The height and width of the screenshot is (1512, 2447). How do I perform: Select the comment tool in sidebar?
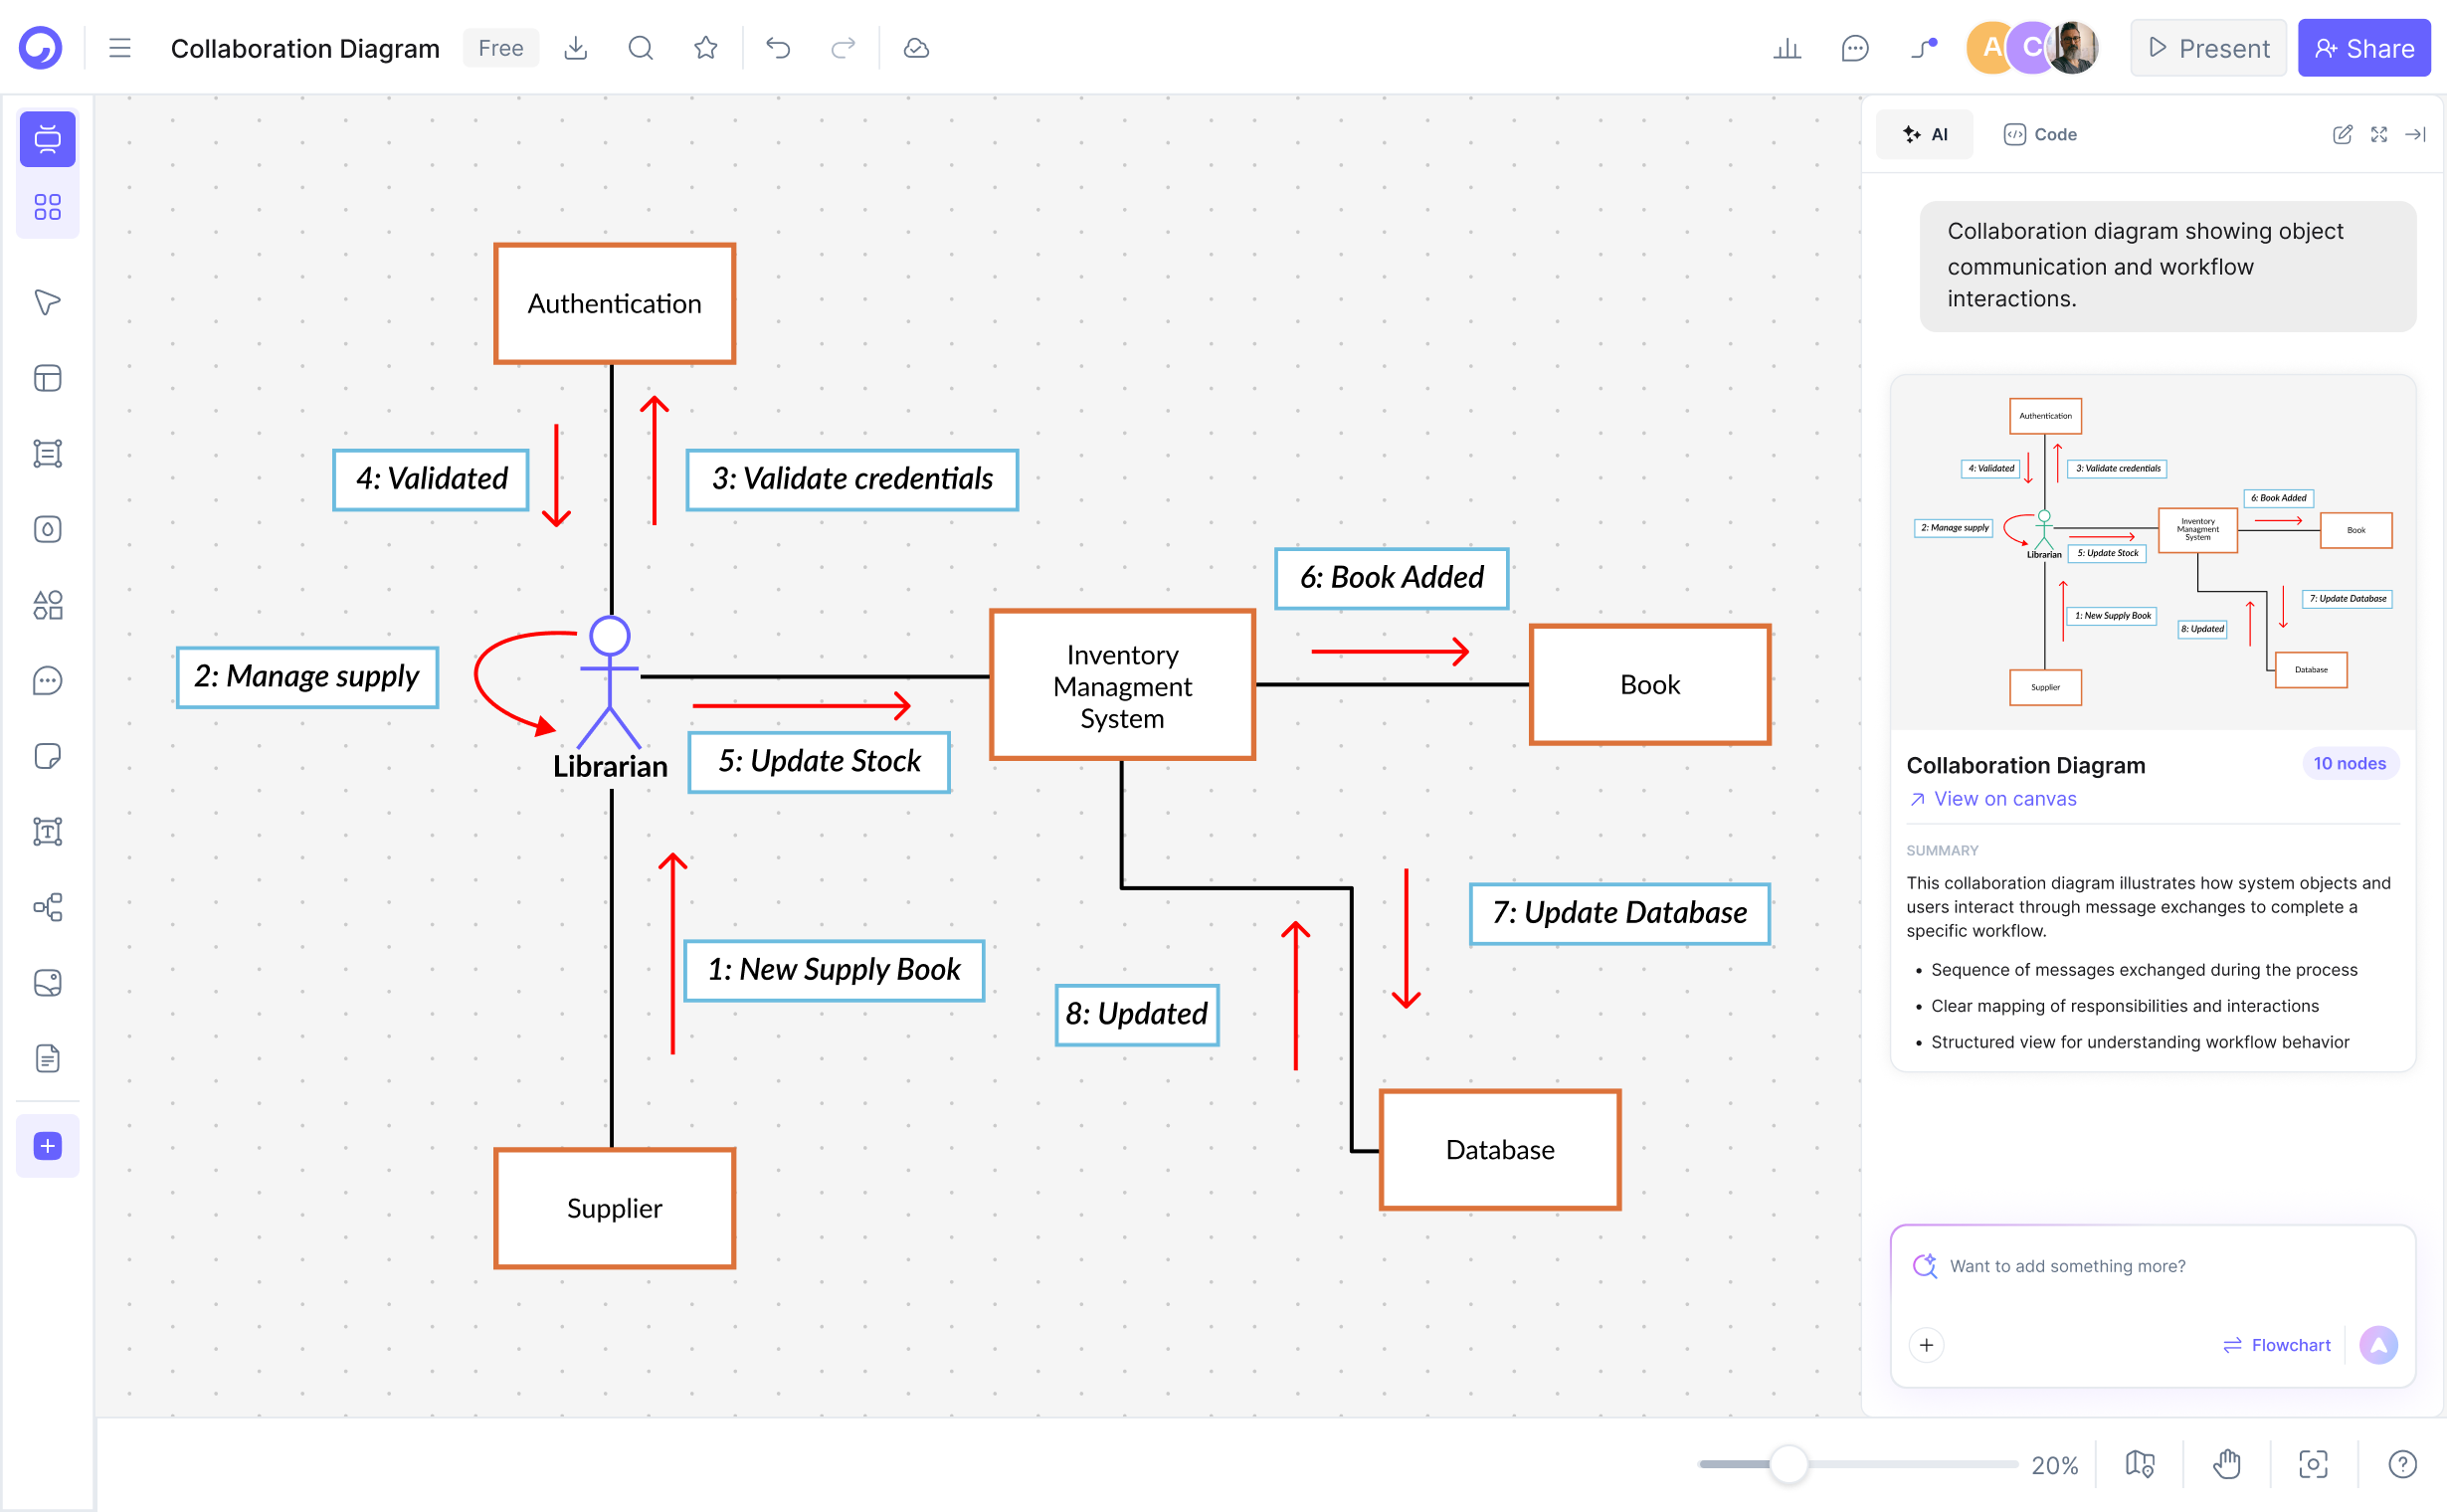pos(48,681)
